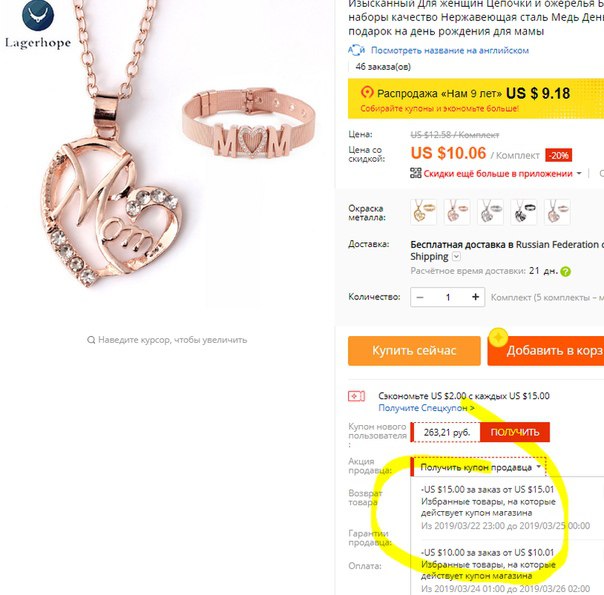Screen dimensions: 604x595
Task: Open the seller coupon dropdown
Action: [479, 467]
